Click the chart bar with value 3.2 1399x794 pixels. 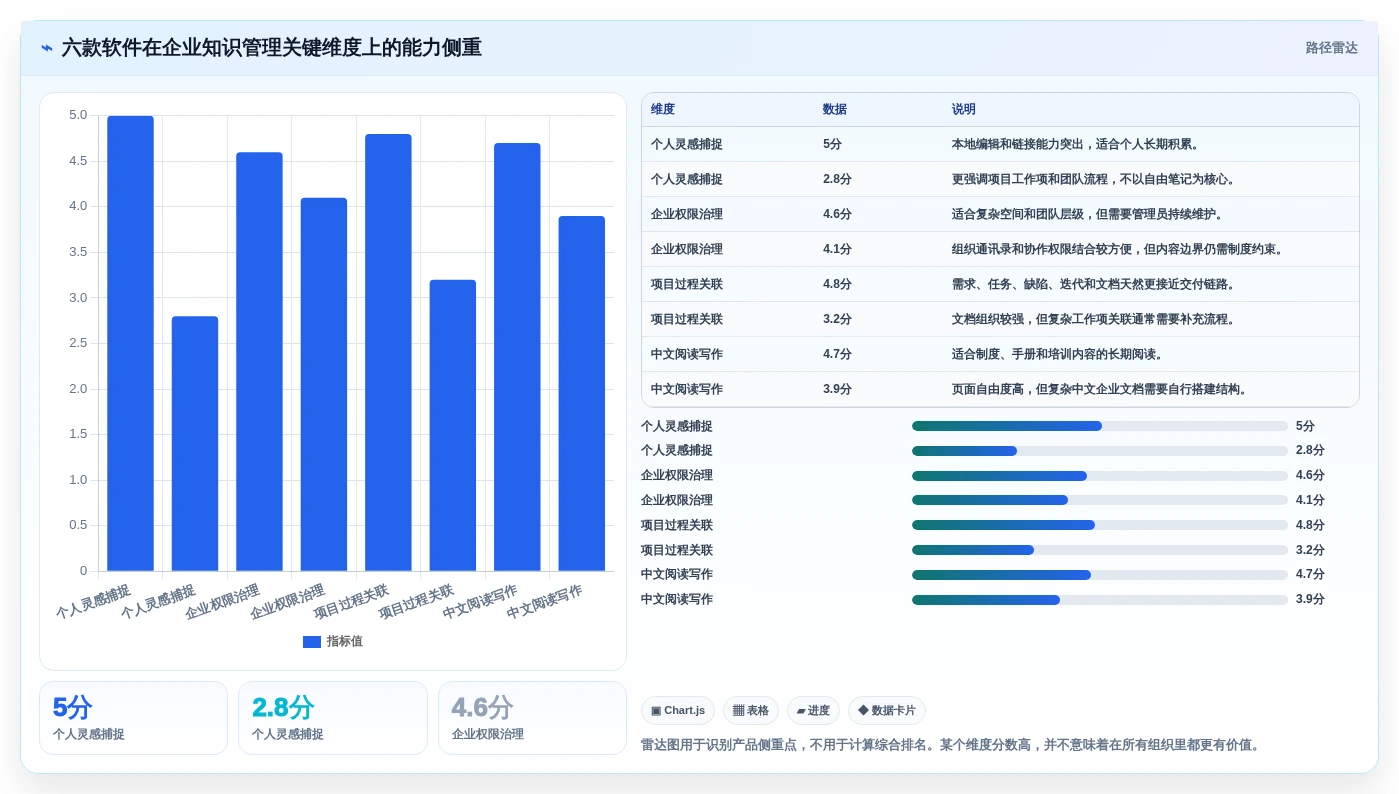pos(453,425)
